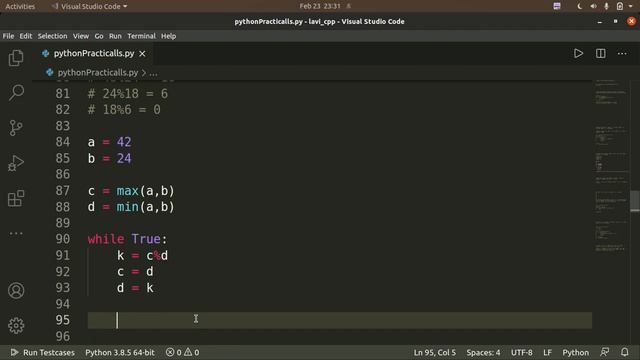This screenshot has width=640, height=360.
Task: Click line number 84 in gutter
Action: 62,142
